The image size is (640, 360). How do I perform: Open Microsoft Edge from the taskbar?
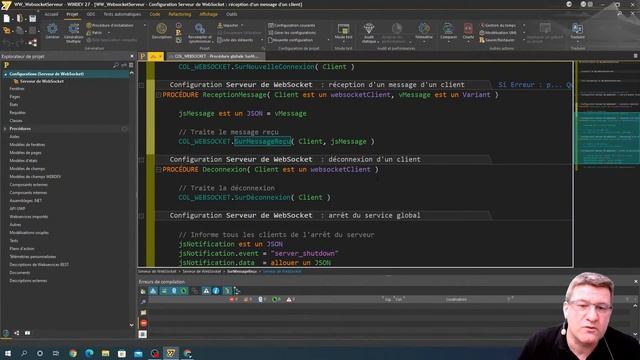(x=89, y=353)
